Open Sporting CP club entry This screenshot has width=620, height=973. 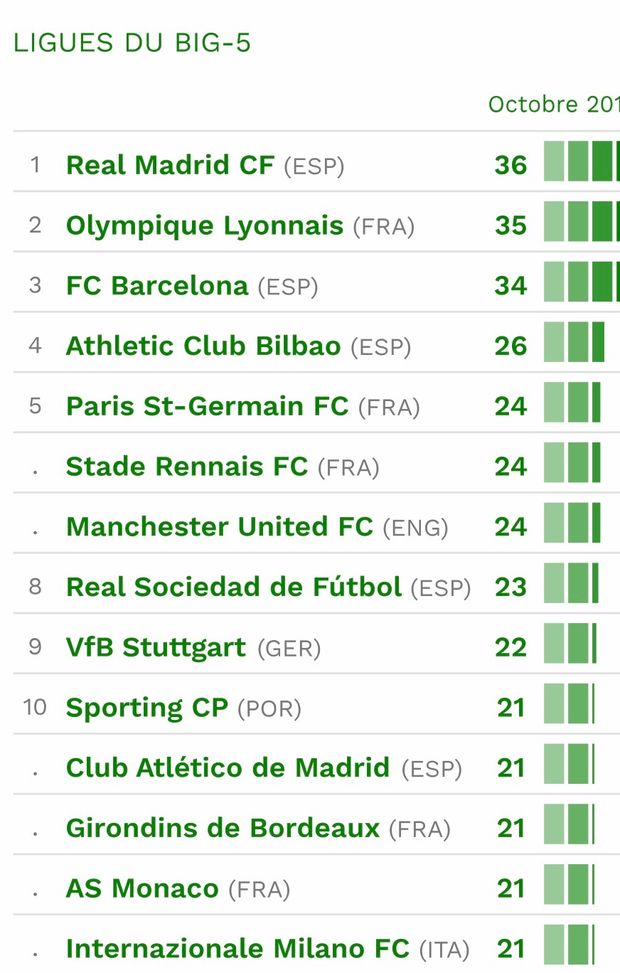146,708
